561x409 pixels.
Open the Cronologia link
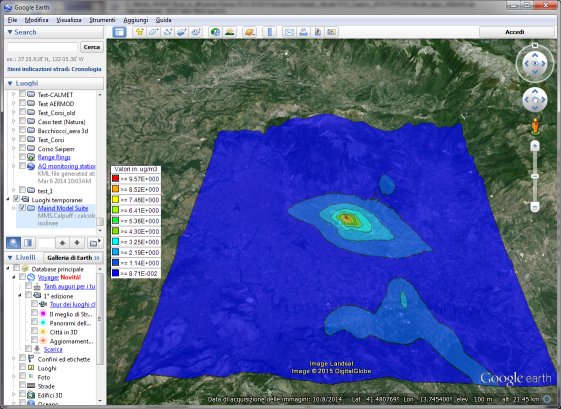coord(86,69)
